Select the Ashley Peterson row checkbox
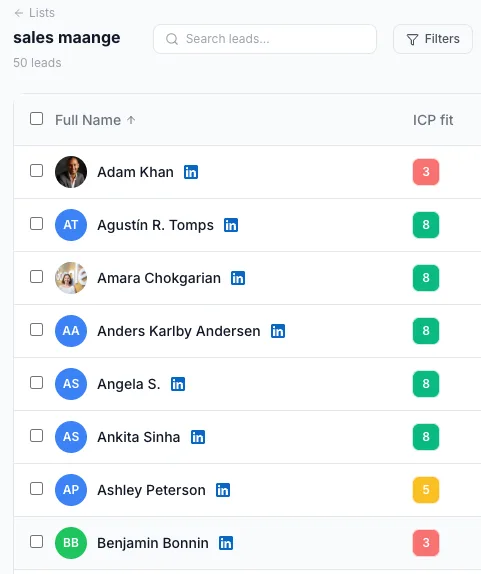 pyautogui.click(x=36, y=489)
